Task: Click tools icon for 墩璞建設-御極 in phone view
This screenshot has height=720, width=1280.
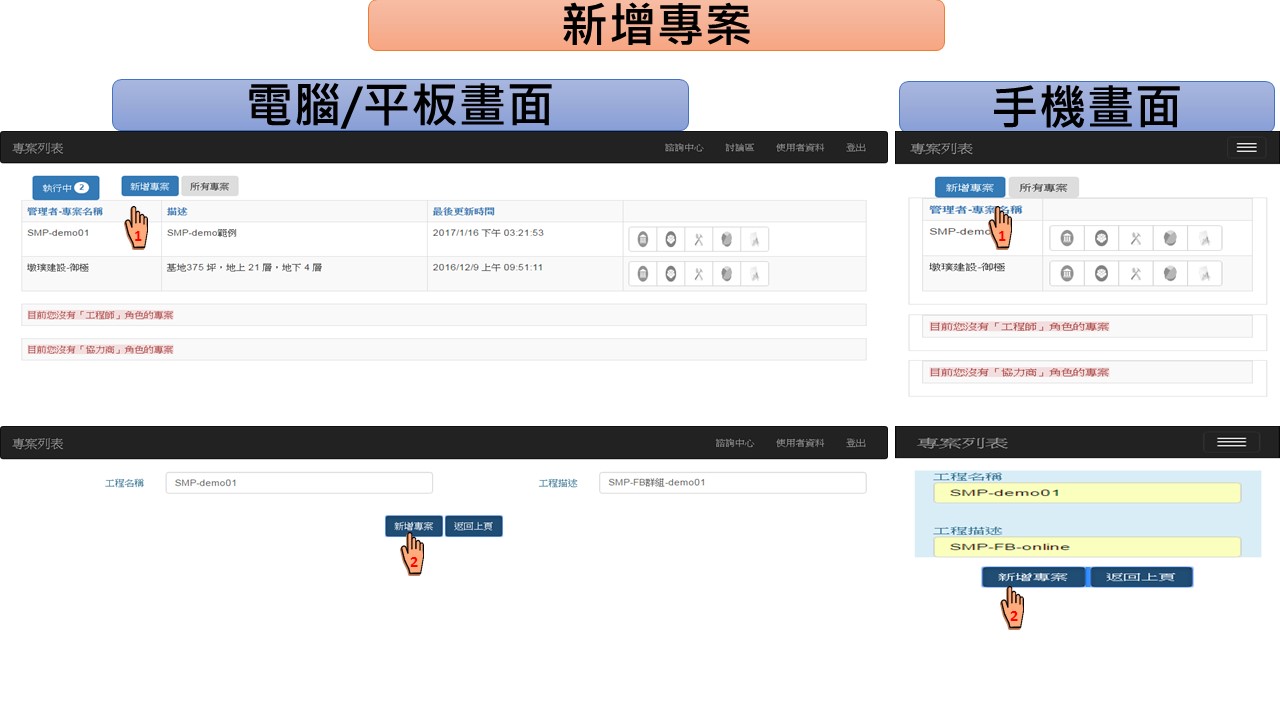Action: [x=1135, y=274]
